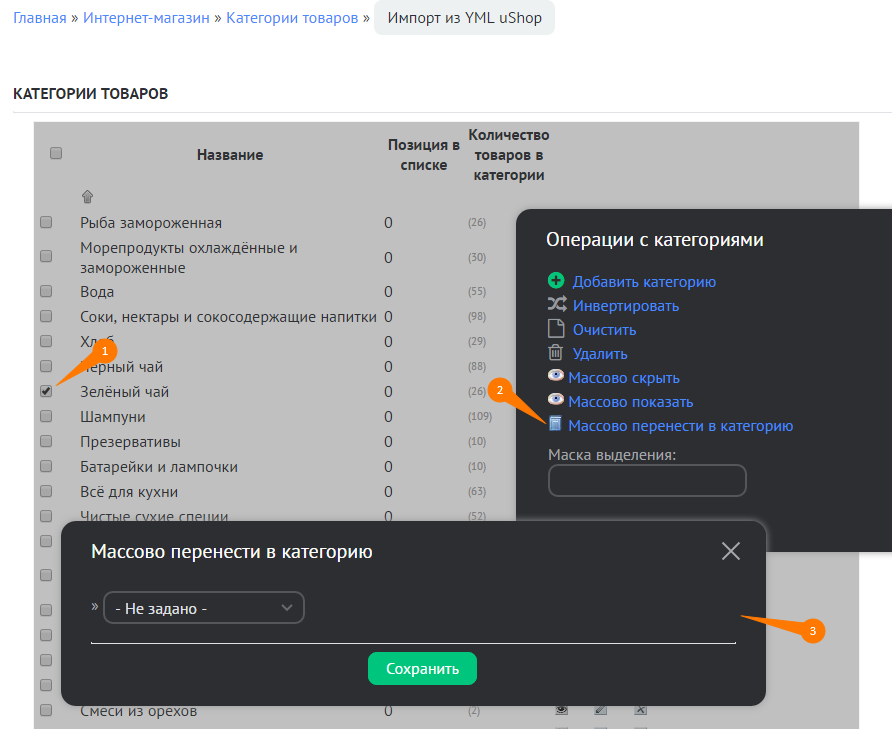Viewport: 892px width, 729px height.
Task: Open the Импорт из YML uShop tab
Action: pyautogui.click(x=464, y=18)
